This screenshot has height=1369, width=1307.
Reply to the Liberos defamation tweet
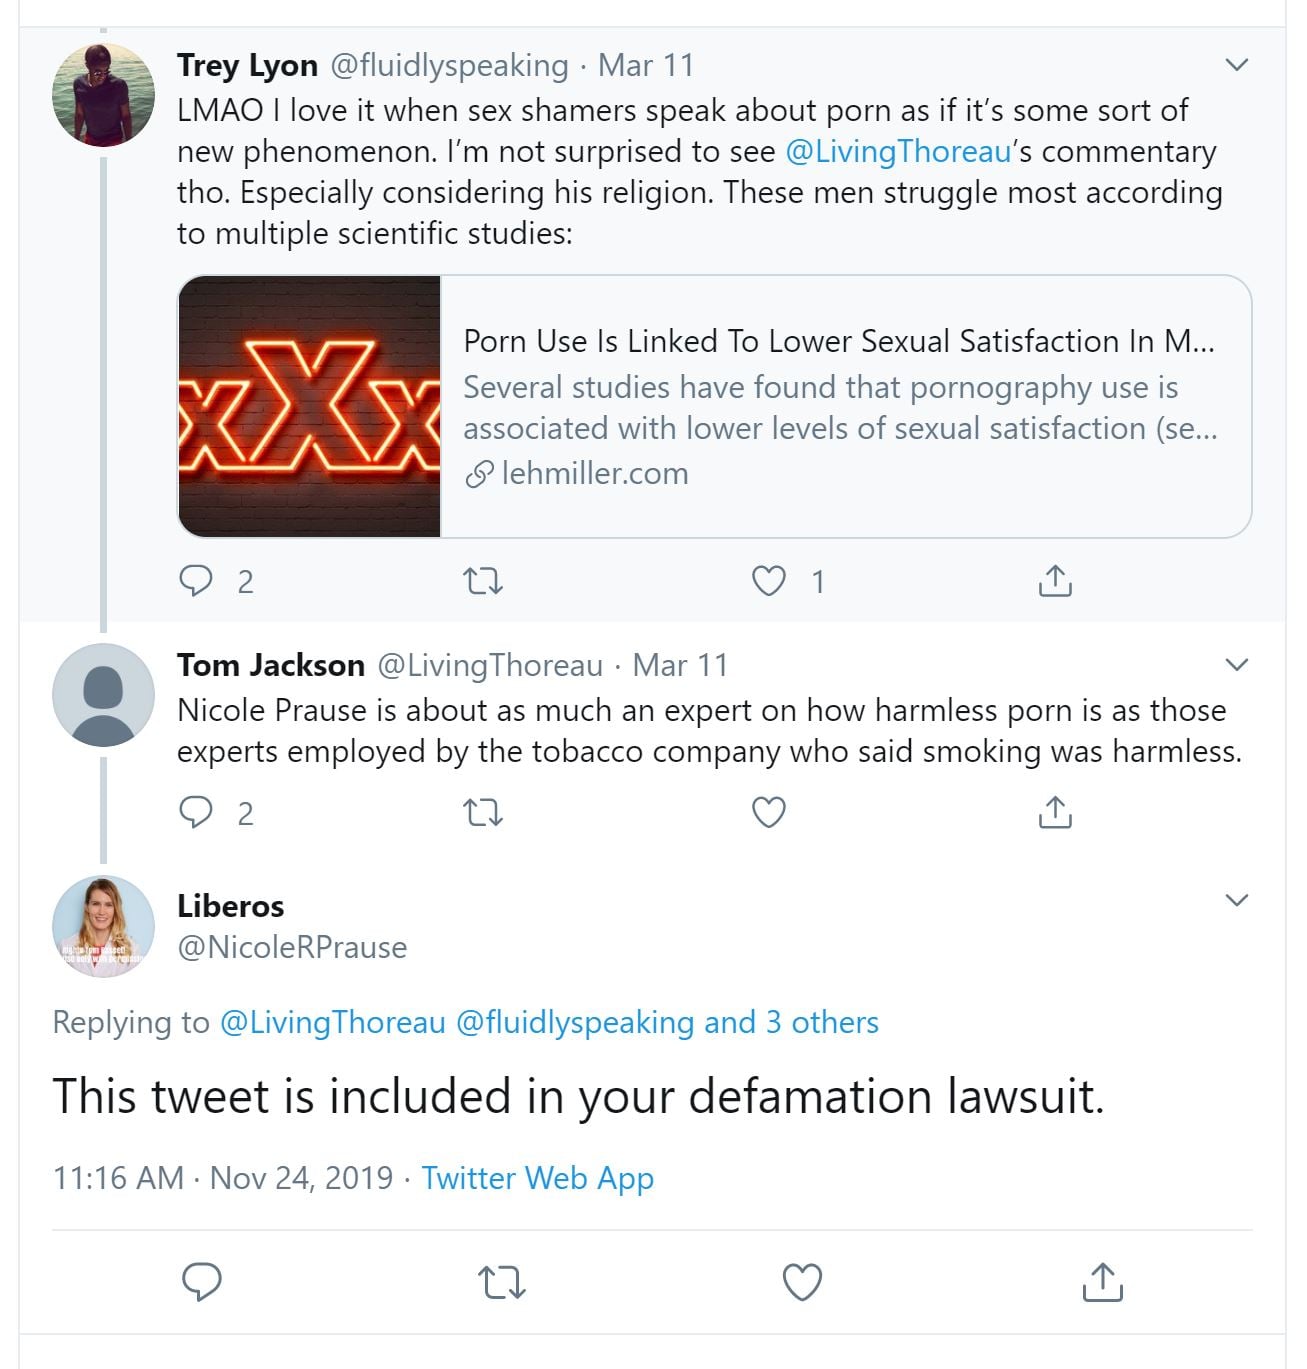pyautogui.click(x=202, y=1282)
